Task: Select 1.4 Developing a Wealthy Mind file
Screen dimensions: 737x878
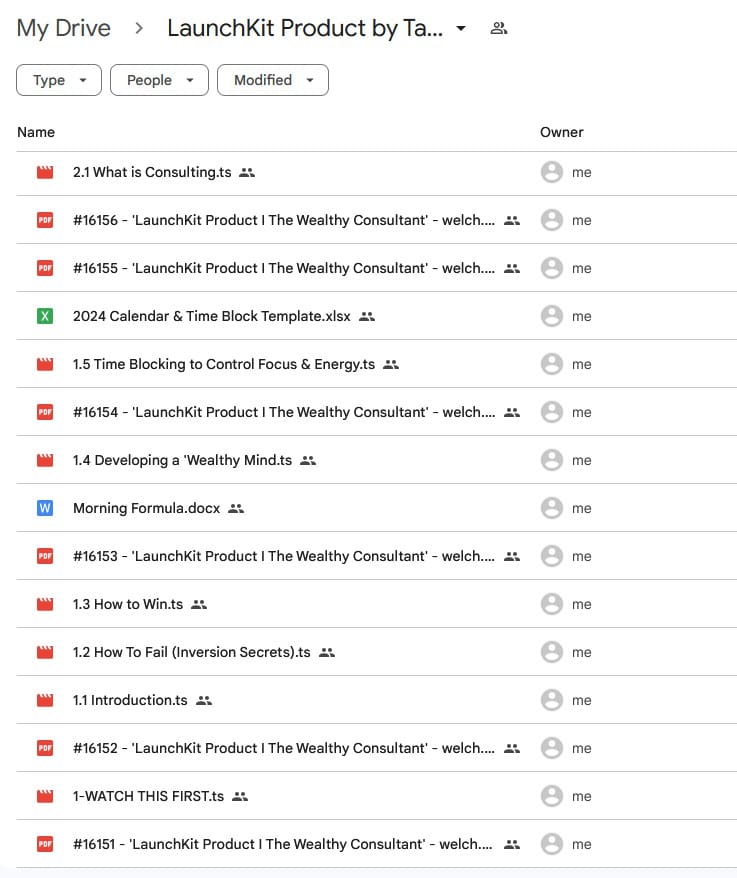Action: click(x=182, y=460)
